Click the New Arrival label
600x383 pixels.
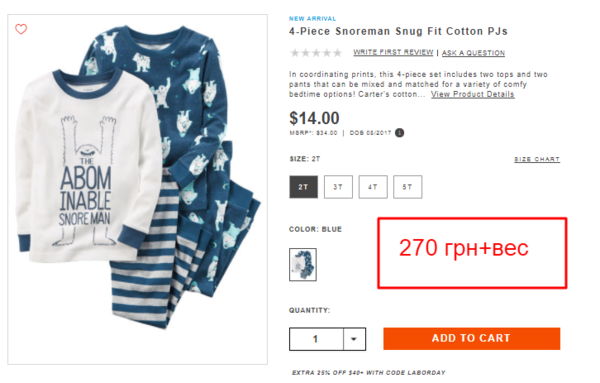tap(312, 18)
